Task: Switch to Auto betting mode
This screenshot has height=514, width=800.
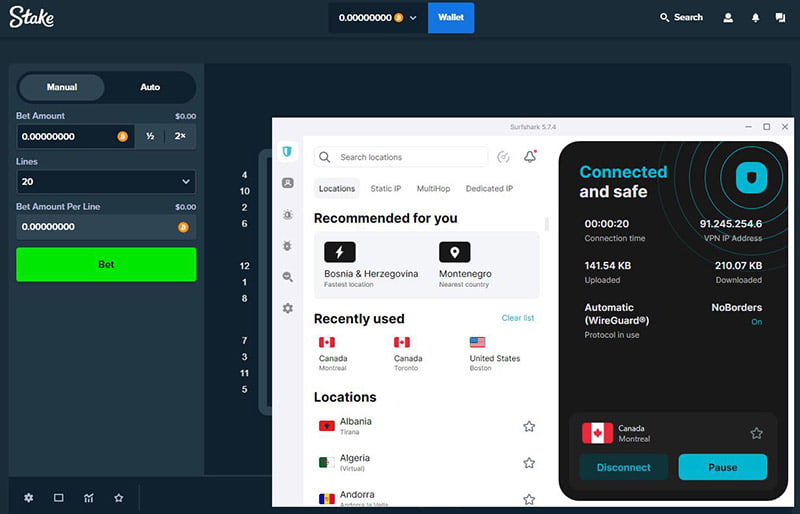Action: pyautogui.click(x=150, y=87)
